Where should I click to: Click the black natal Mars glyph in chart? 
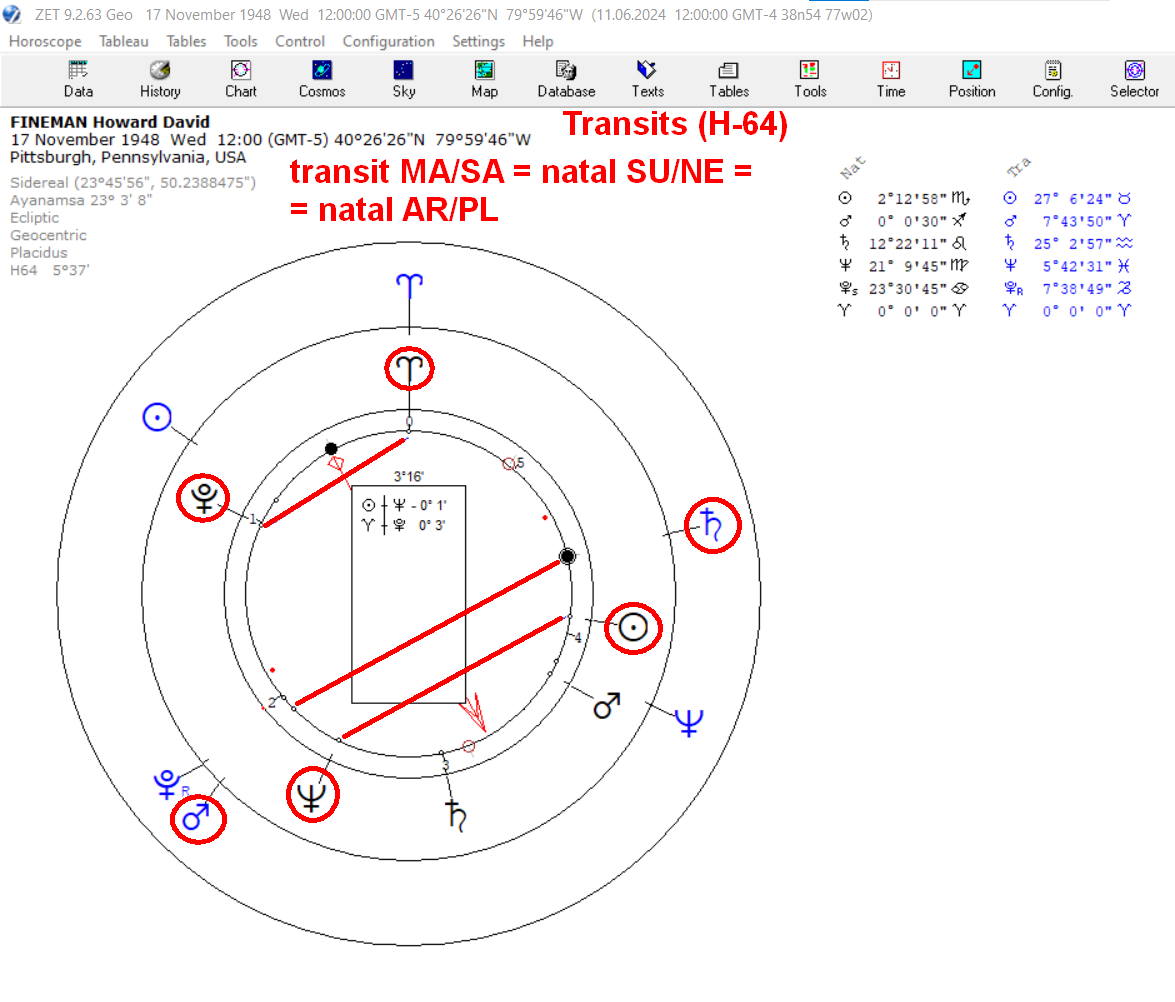click(606, 705)
